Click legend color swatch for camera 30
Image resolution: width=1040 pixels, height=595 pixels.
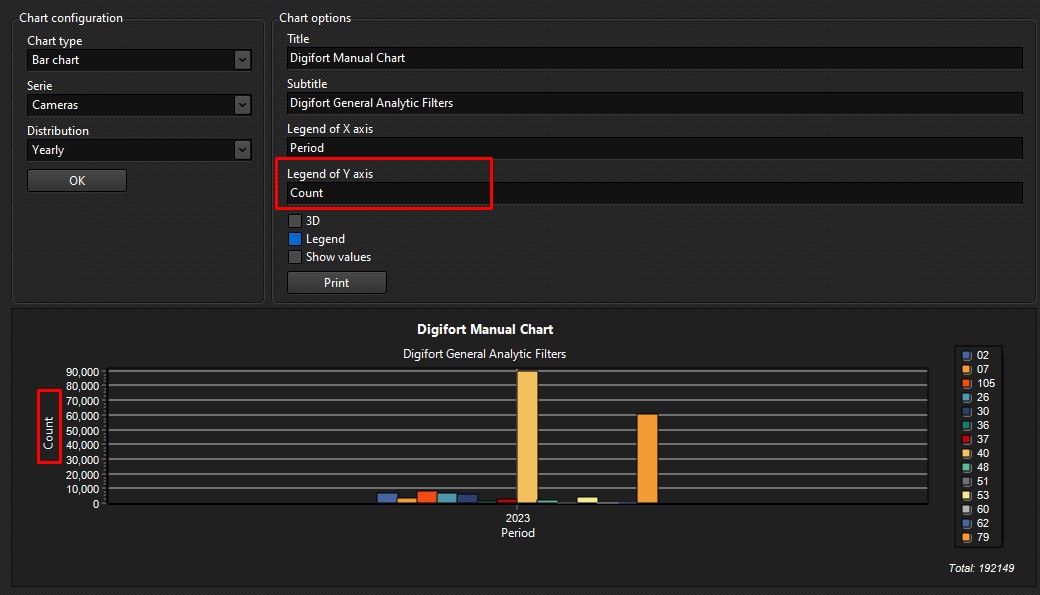(x=966, y=411)
